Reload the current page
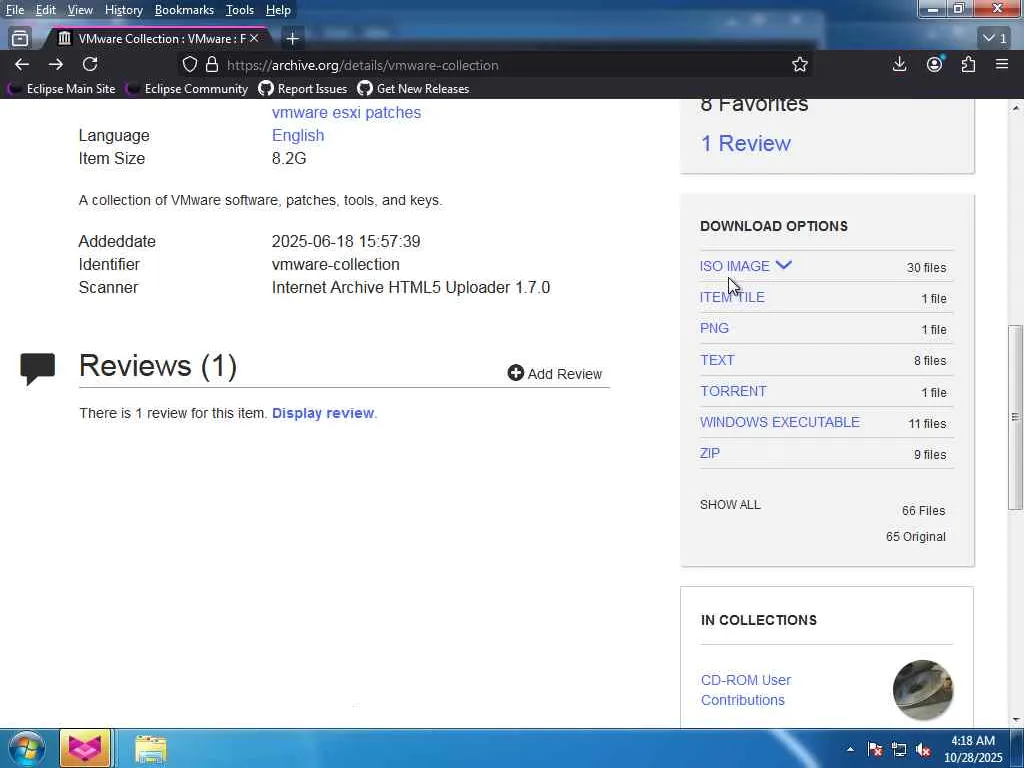Image resolution: width=1024 pixels, height=768 pixels. pyautogui.click(x=90, y=64)
